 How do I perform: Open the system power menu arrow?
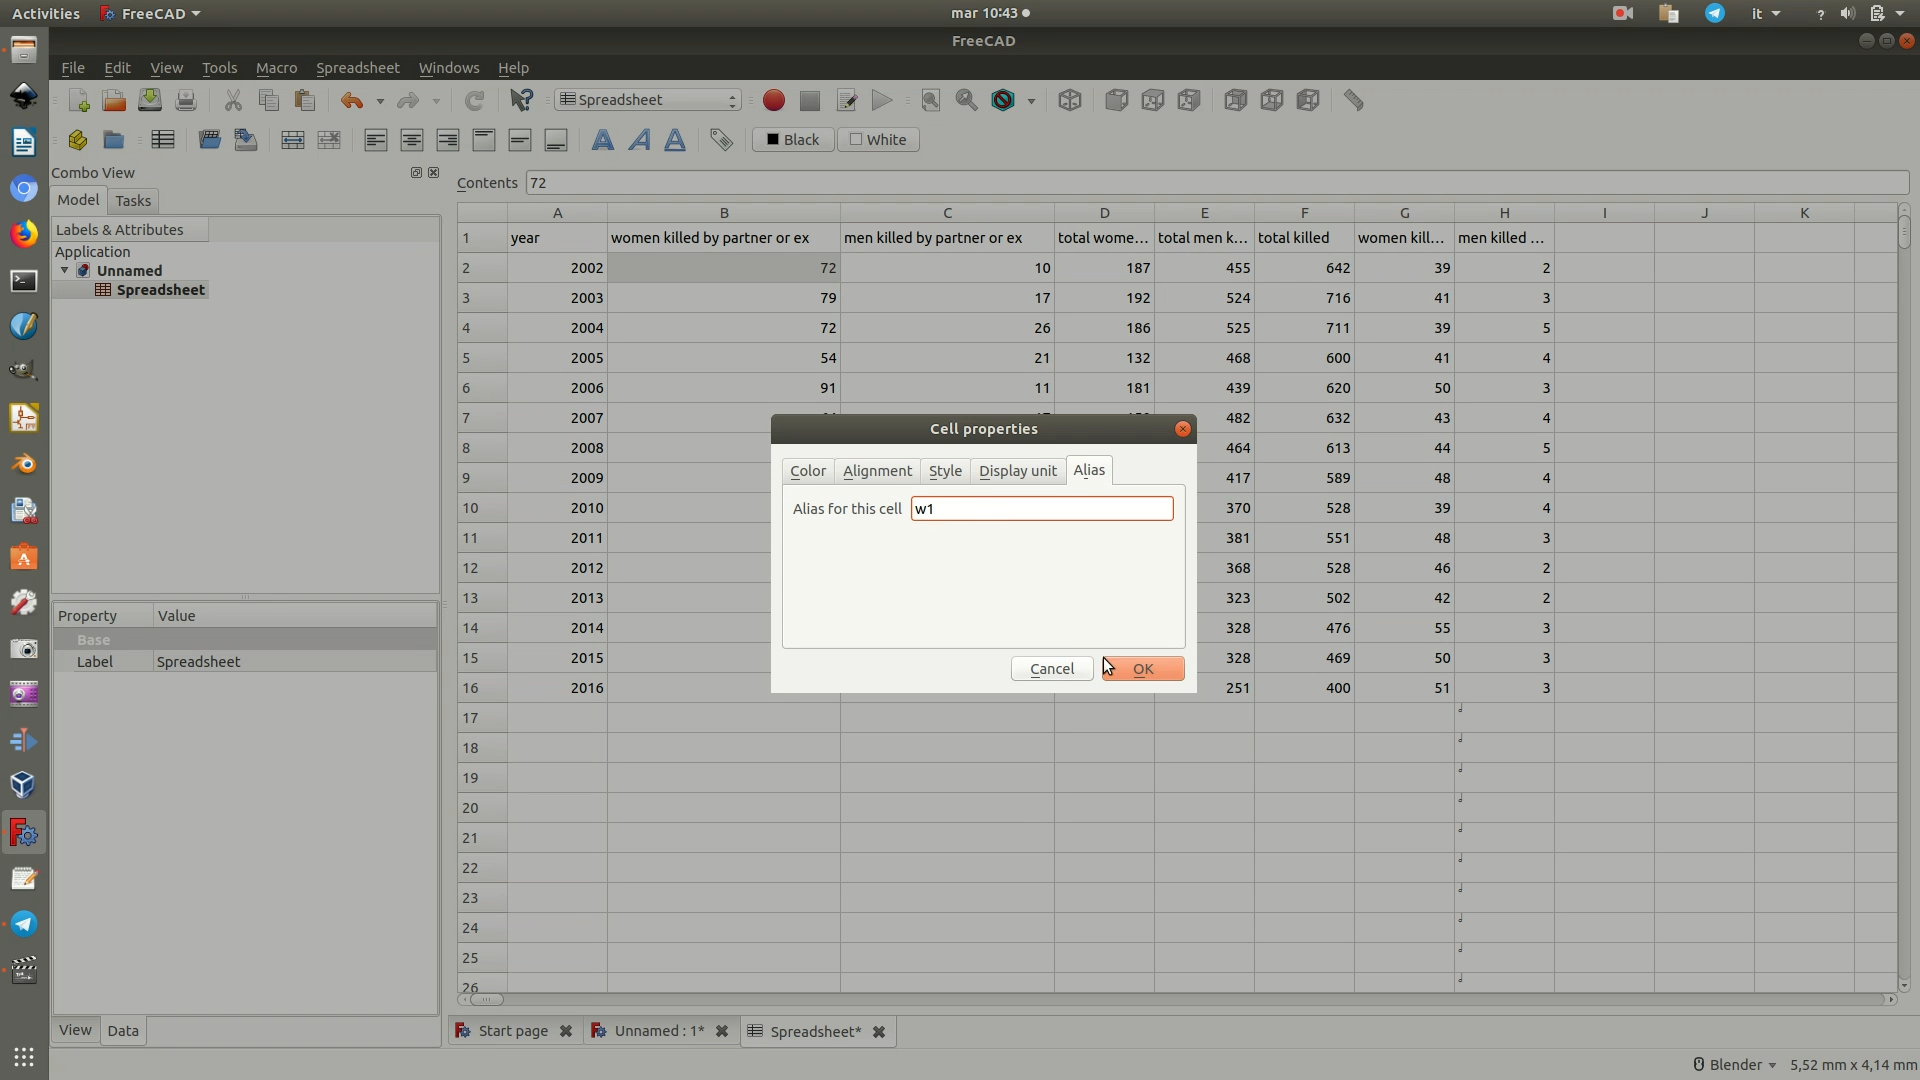[x=1900, y=14]
